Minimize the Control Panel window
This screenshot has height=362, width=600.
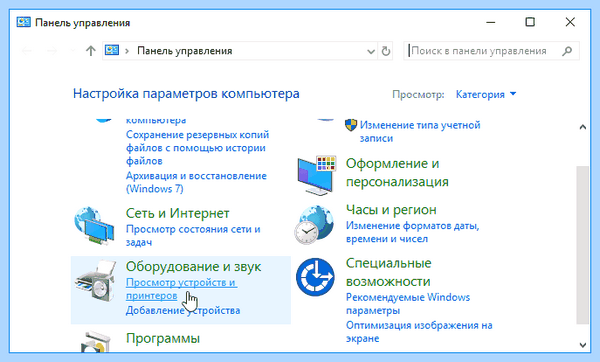(491, 22)
